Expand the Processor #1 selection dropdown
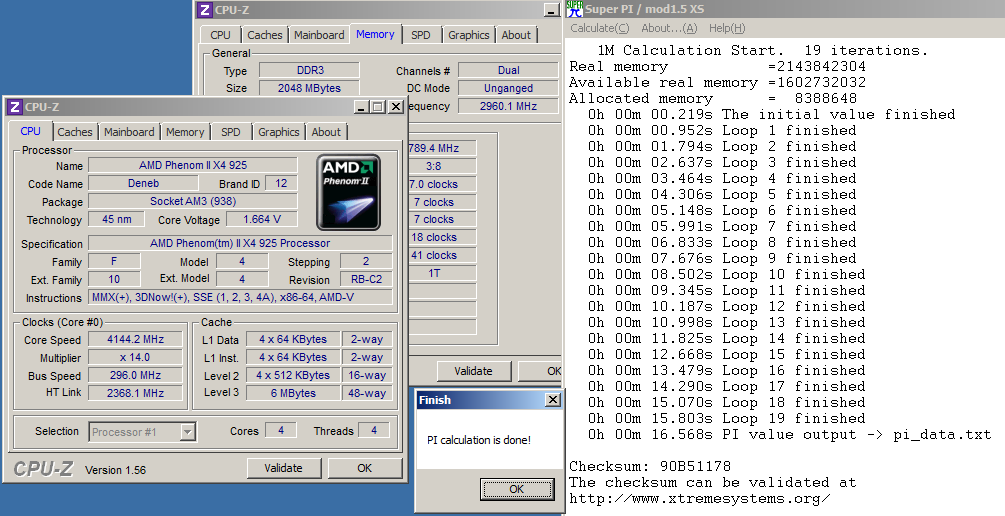1005x516 pixels. 187,432
